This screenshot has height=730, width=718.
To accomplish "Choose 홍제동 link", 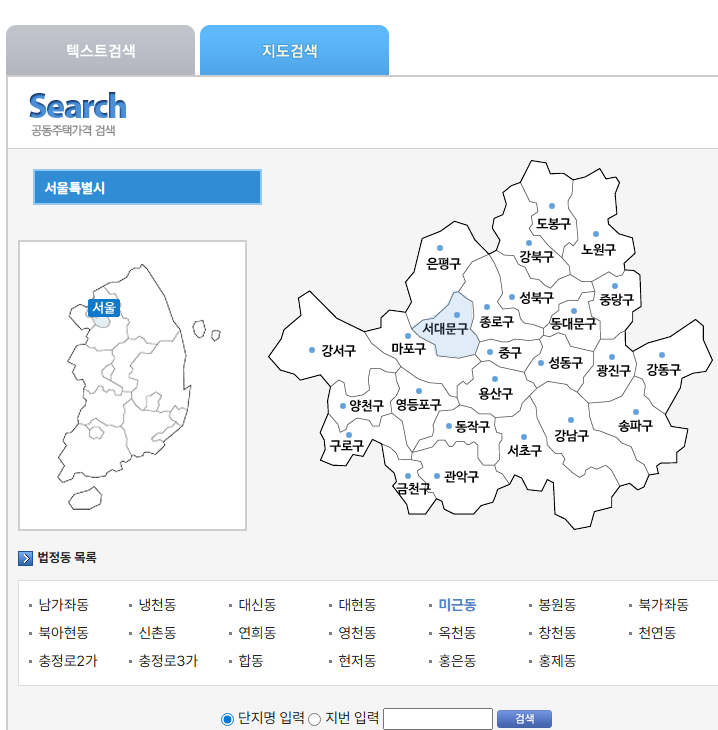I will (557, 661).
